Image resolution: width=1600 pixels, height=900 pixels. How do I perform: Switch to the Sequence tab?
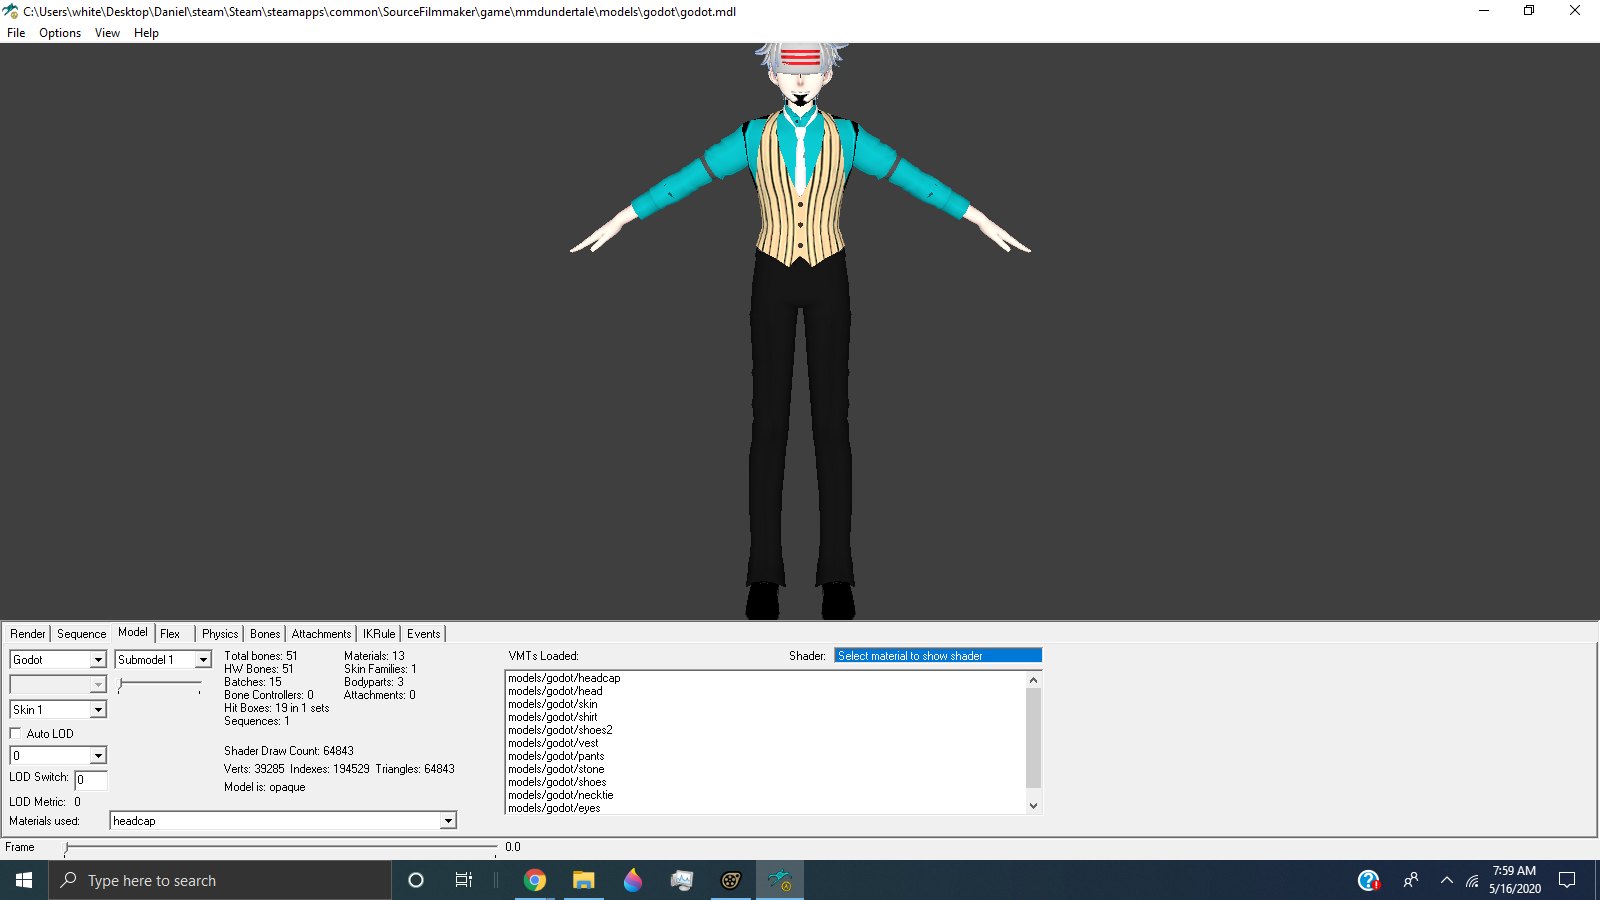coord(81,634)
